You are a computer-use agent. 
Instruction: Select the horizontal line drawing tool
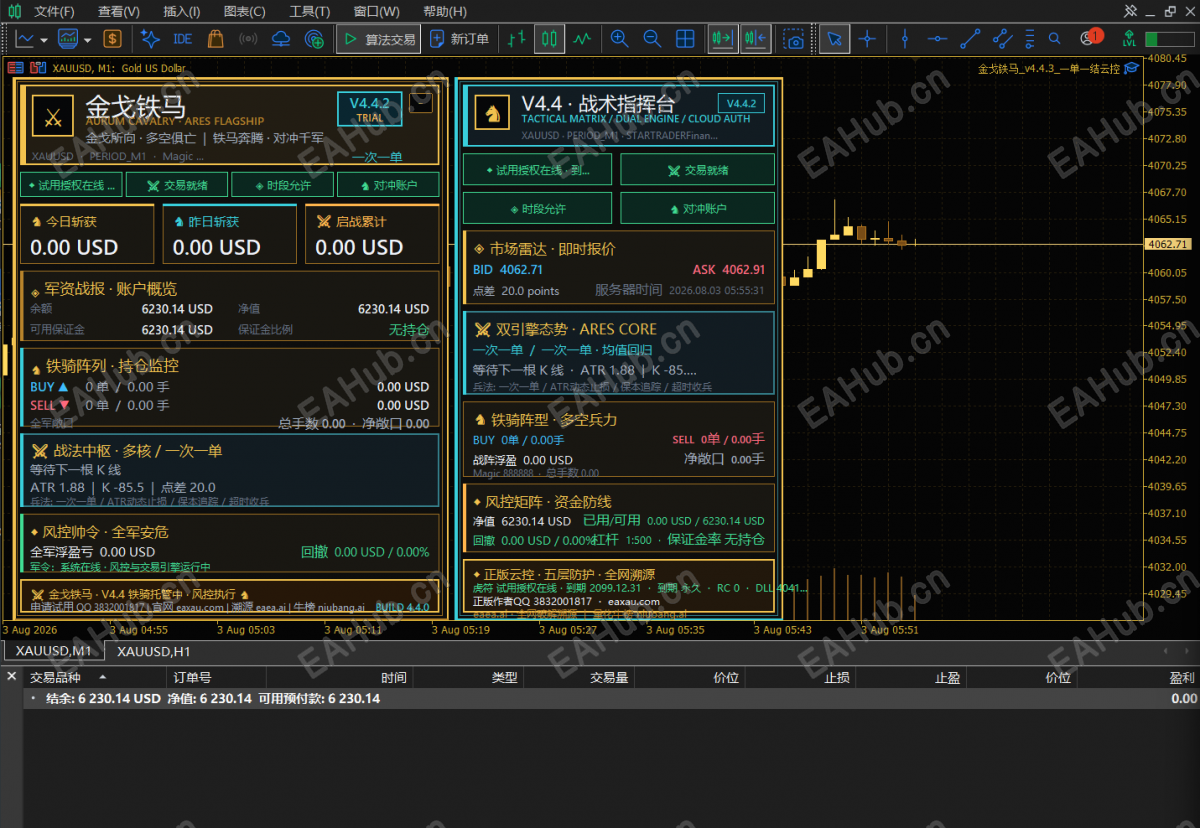(937, 39)
